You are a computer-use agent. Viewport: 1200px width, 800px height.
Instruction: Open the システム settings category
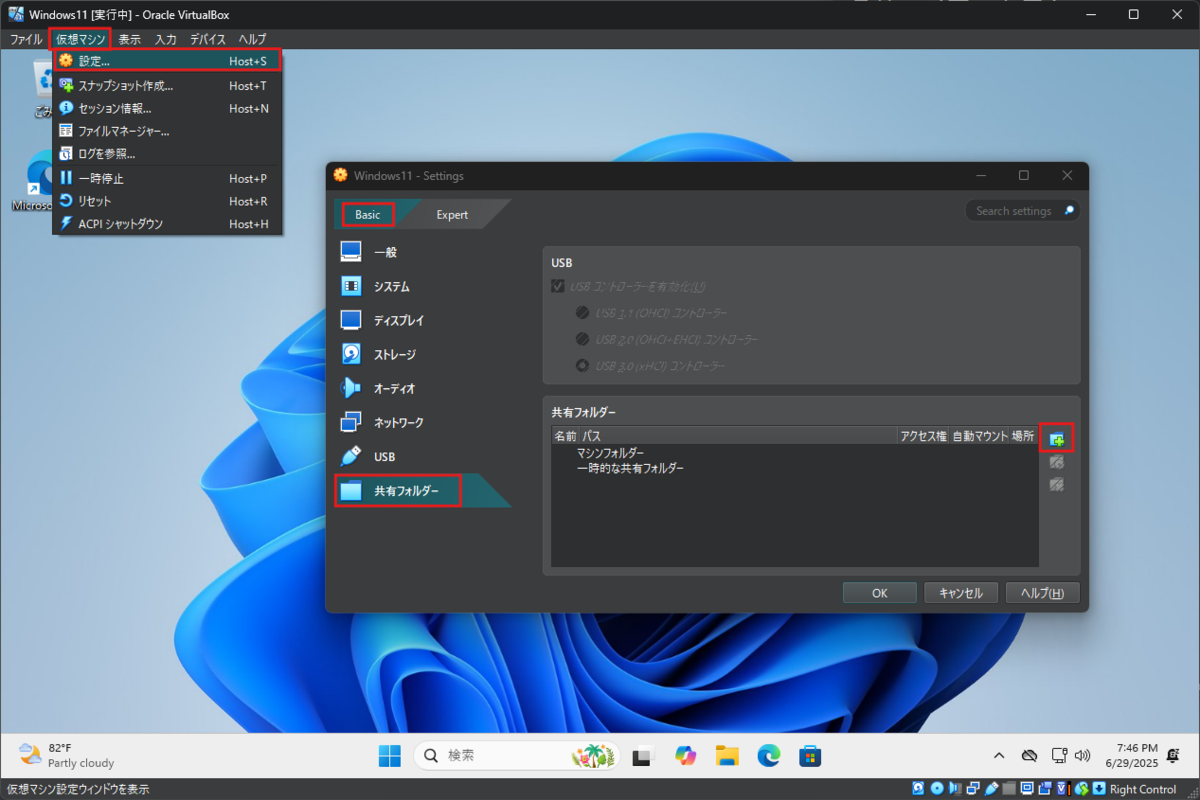point(422,286)
